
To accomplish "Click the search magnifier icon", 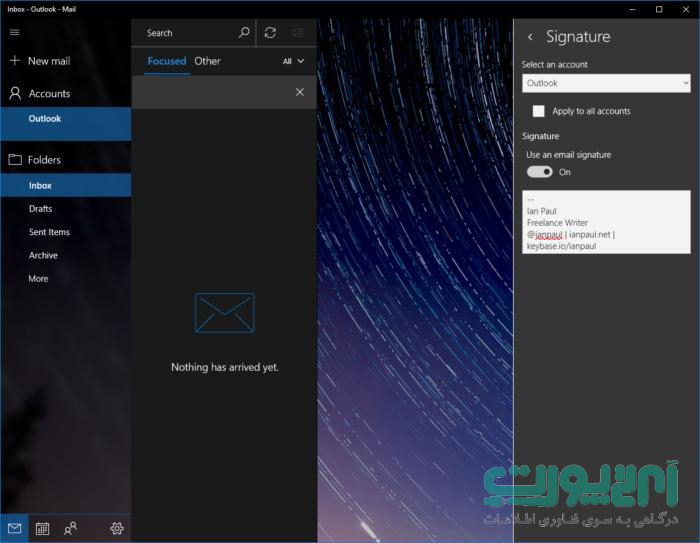I will coord(244,33).
